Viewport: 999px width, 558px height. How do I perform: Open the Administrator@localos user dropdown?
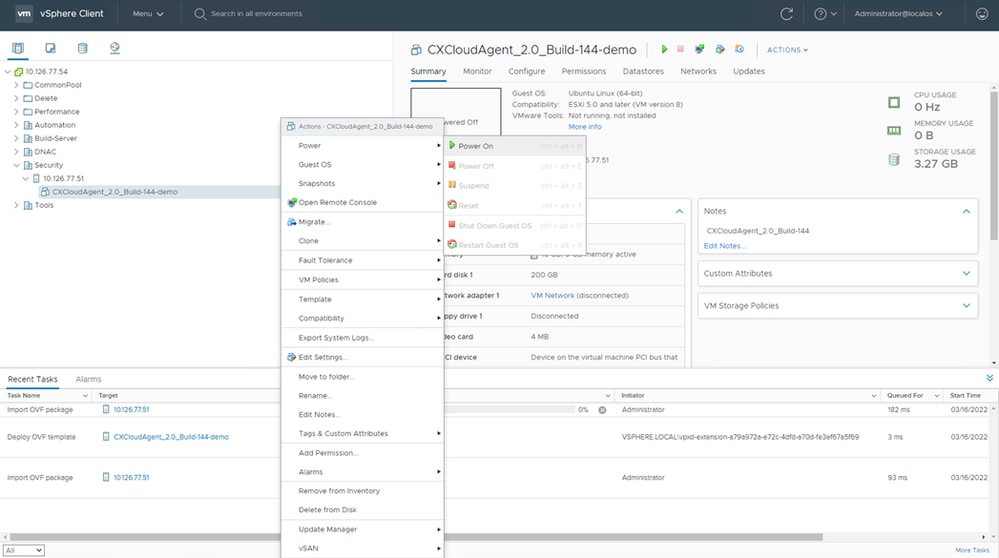[898, 13]
